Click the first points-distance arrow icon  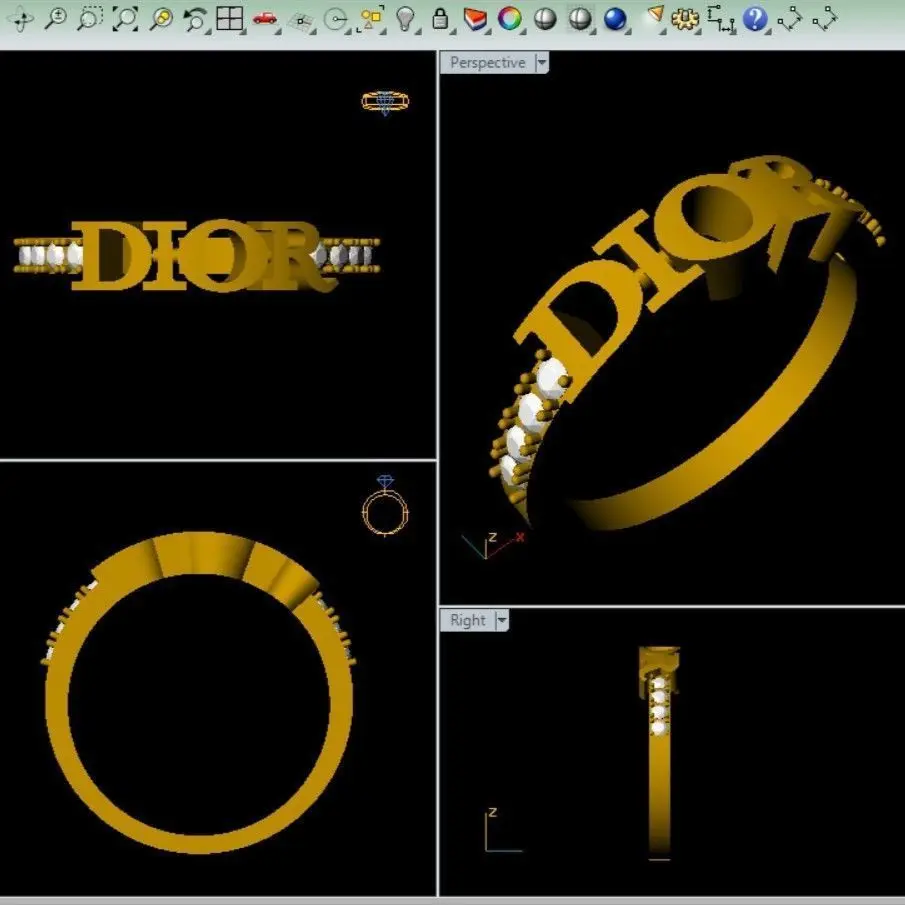(x=790, y=19)
